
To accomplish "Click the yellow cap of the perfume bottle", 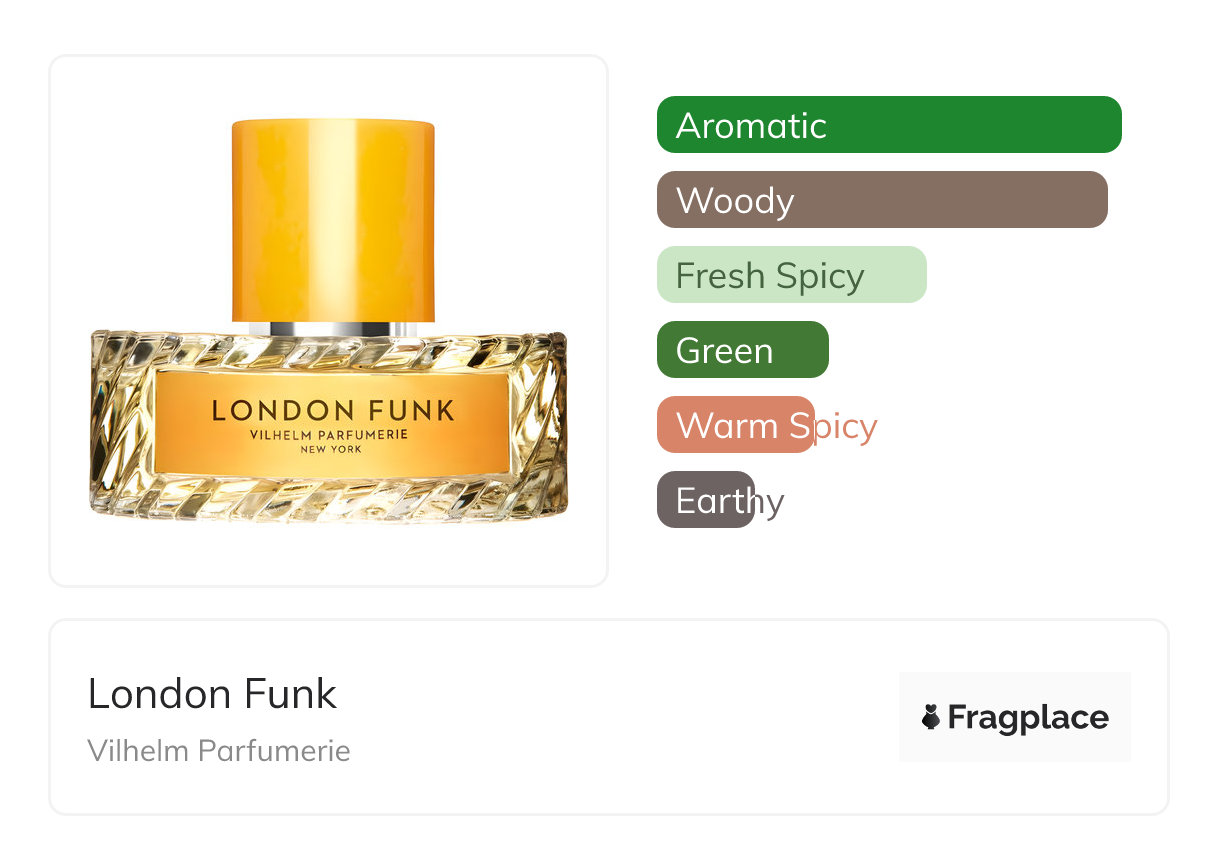I will (x=333, y=220).
